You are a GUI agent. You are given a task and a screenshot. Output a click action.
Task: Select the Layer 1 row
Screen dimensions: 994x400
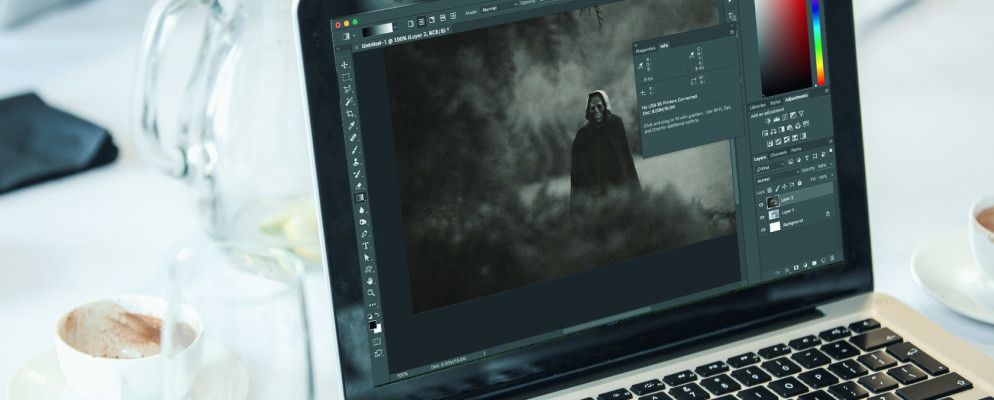click(797, 212)
